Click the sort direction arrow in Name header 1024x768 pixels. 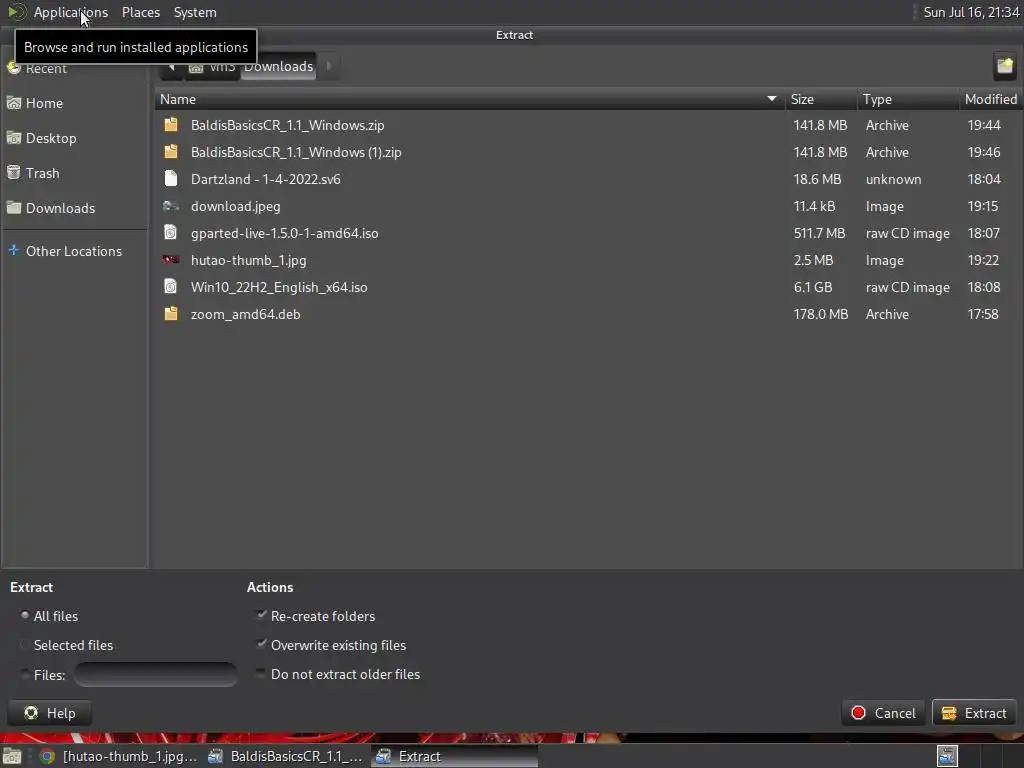(771, 99)
